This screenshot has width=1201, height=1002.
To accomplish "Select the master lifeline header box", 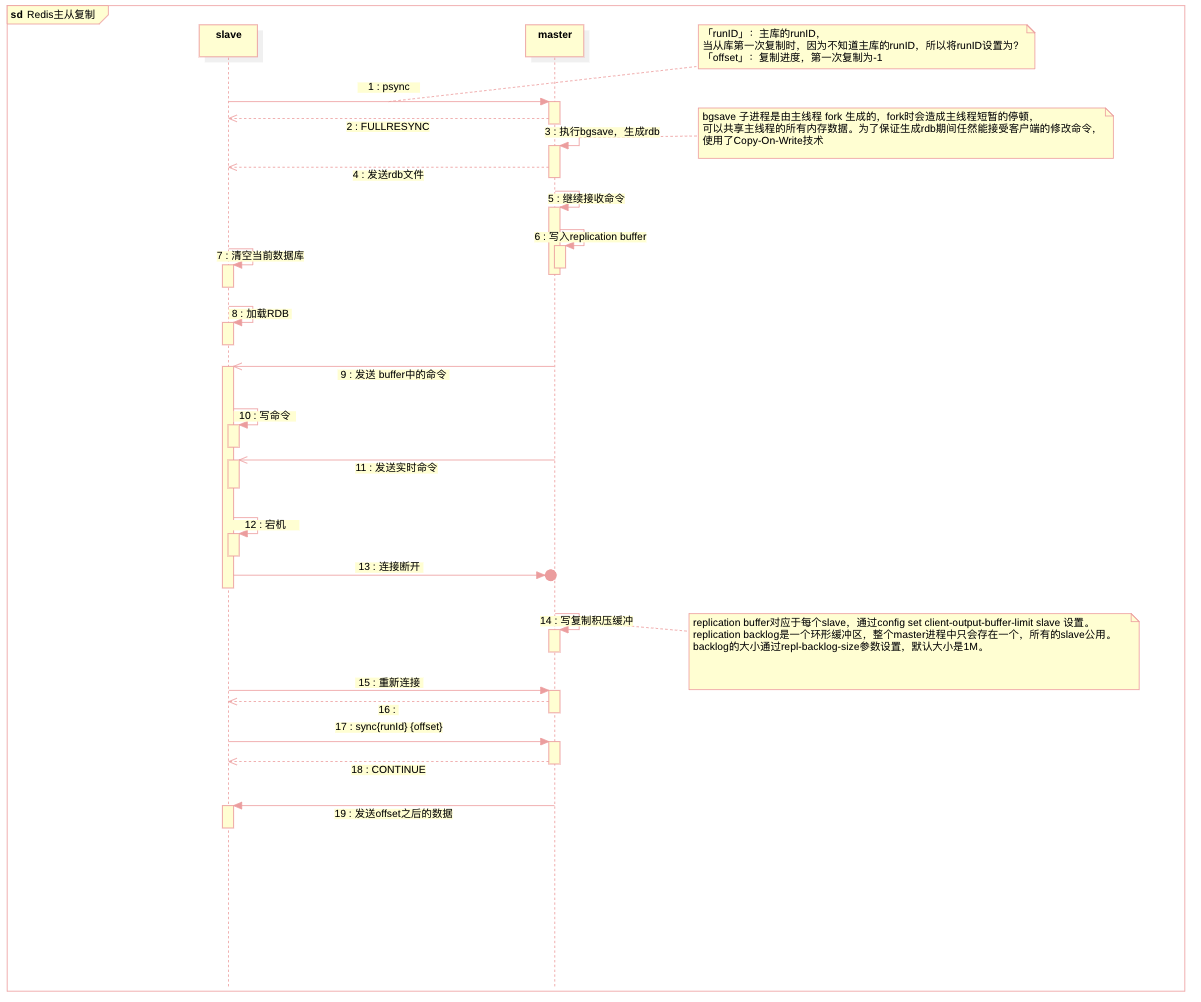I will (554, 41).
